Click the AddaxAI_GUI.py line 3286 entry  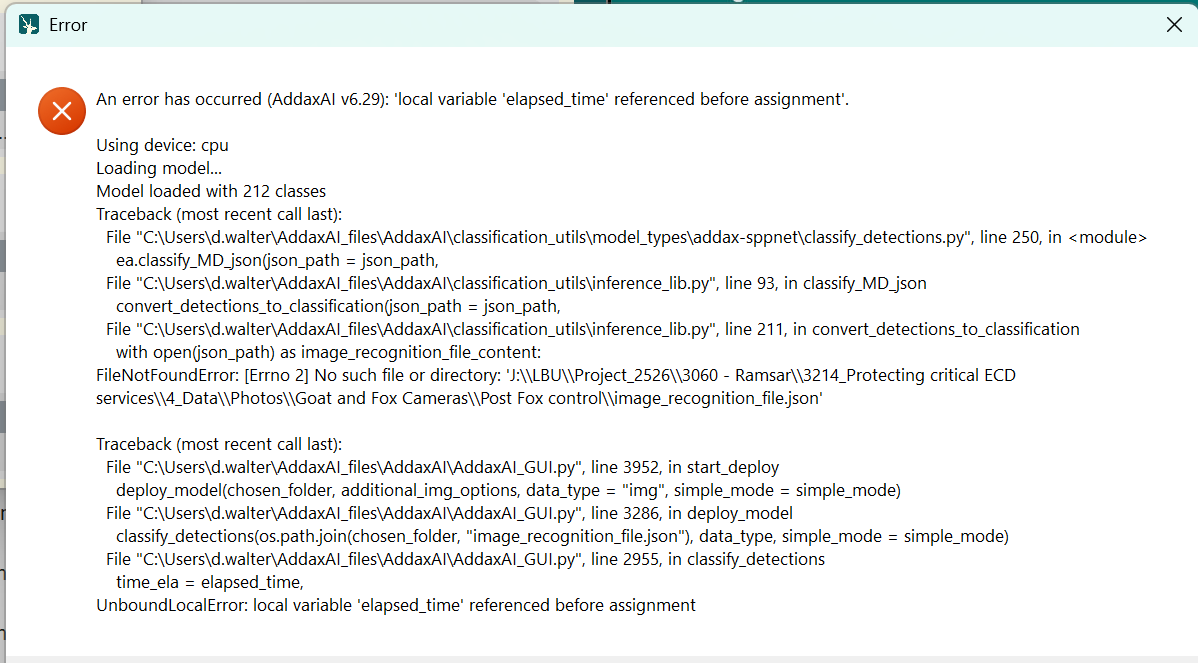click(448, 513)
